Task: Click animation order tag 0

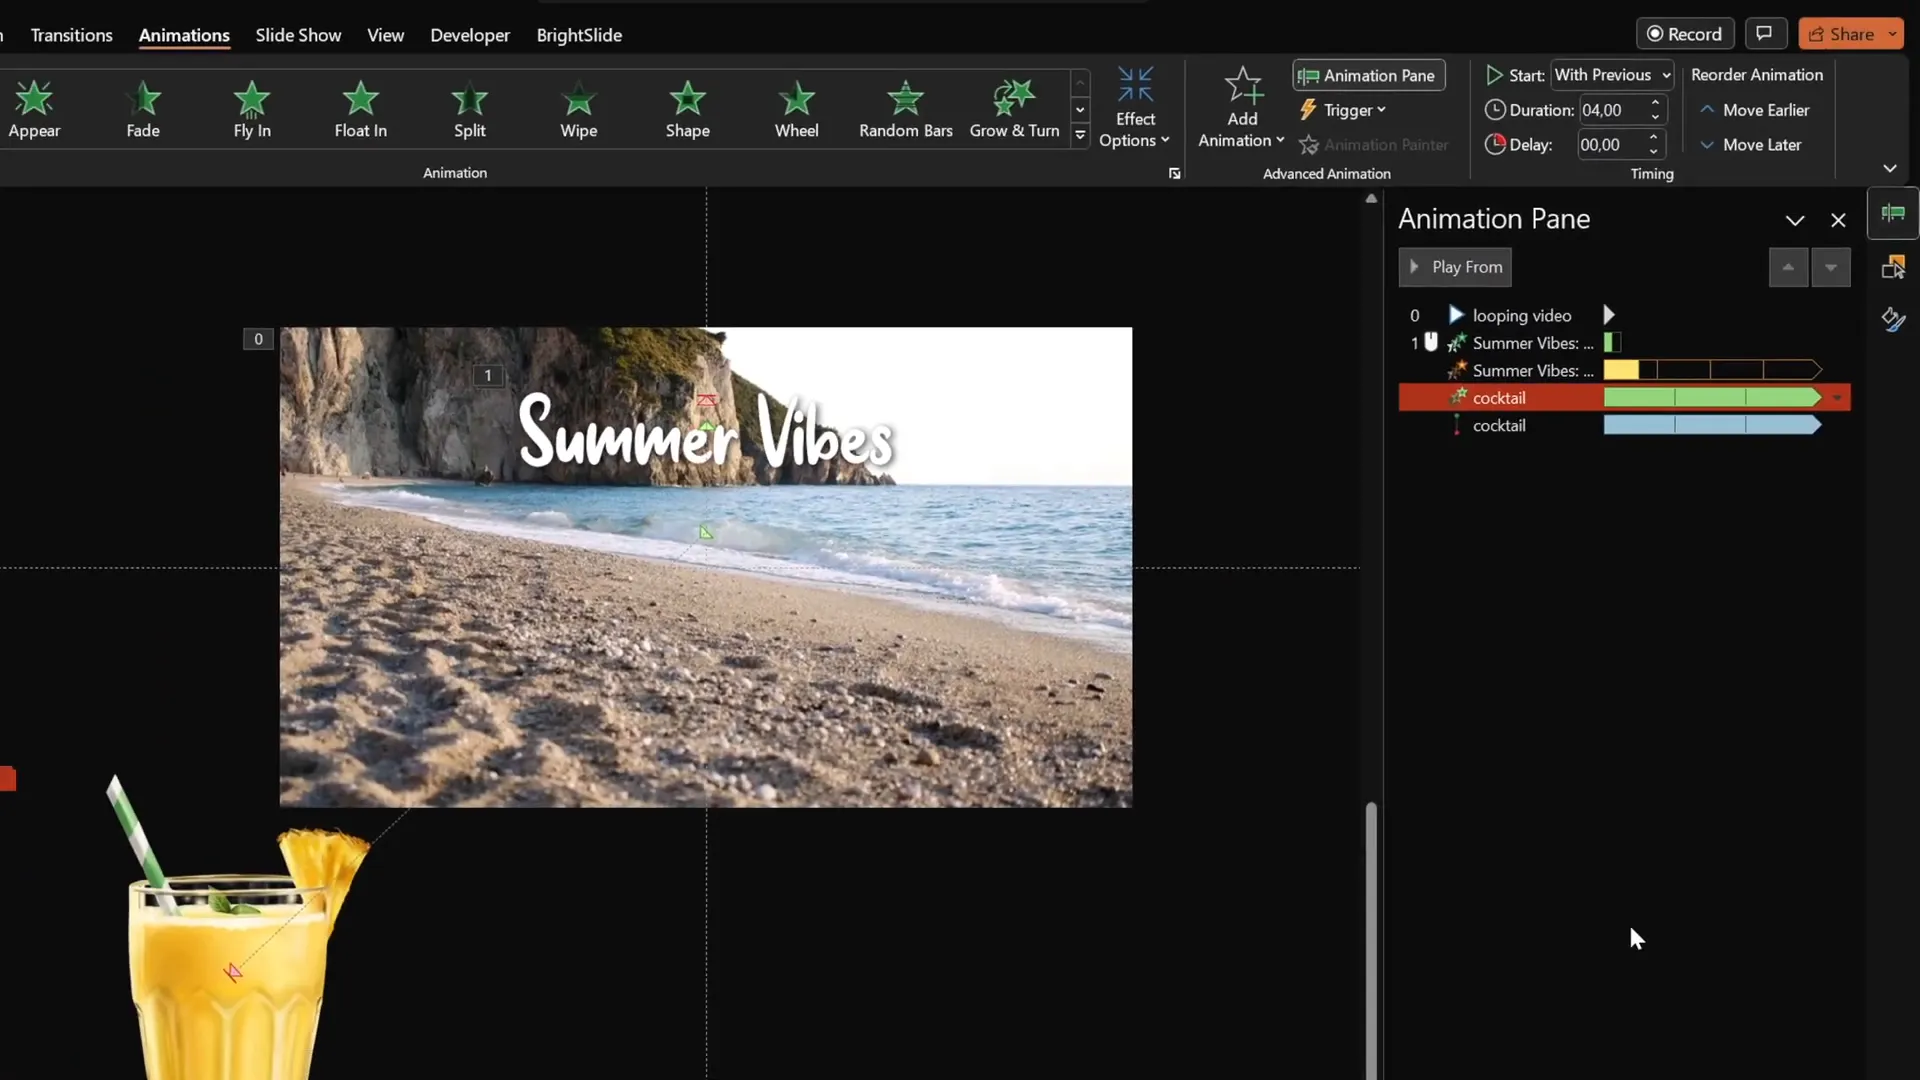Action: 258,339
